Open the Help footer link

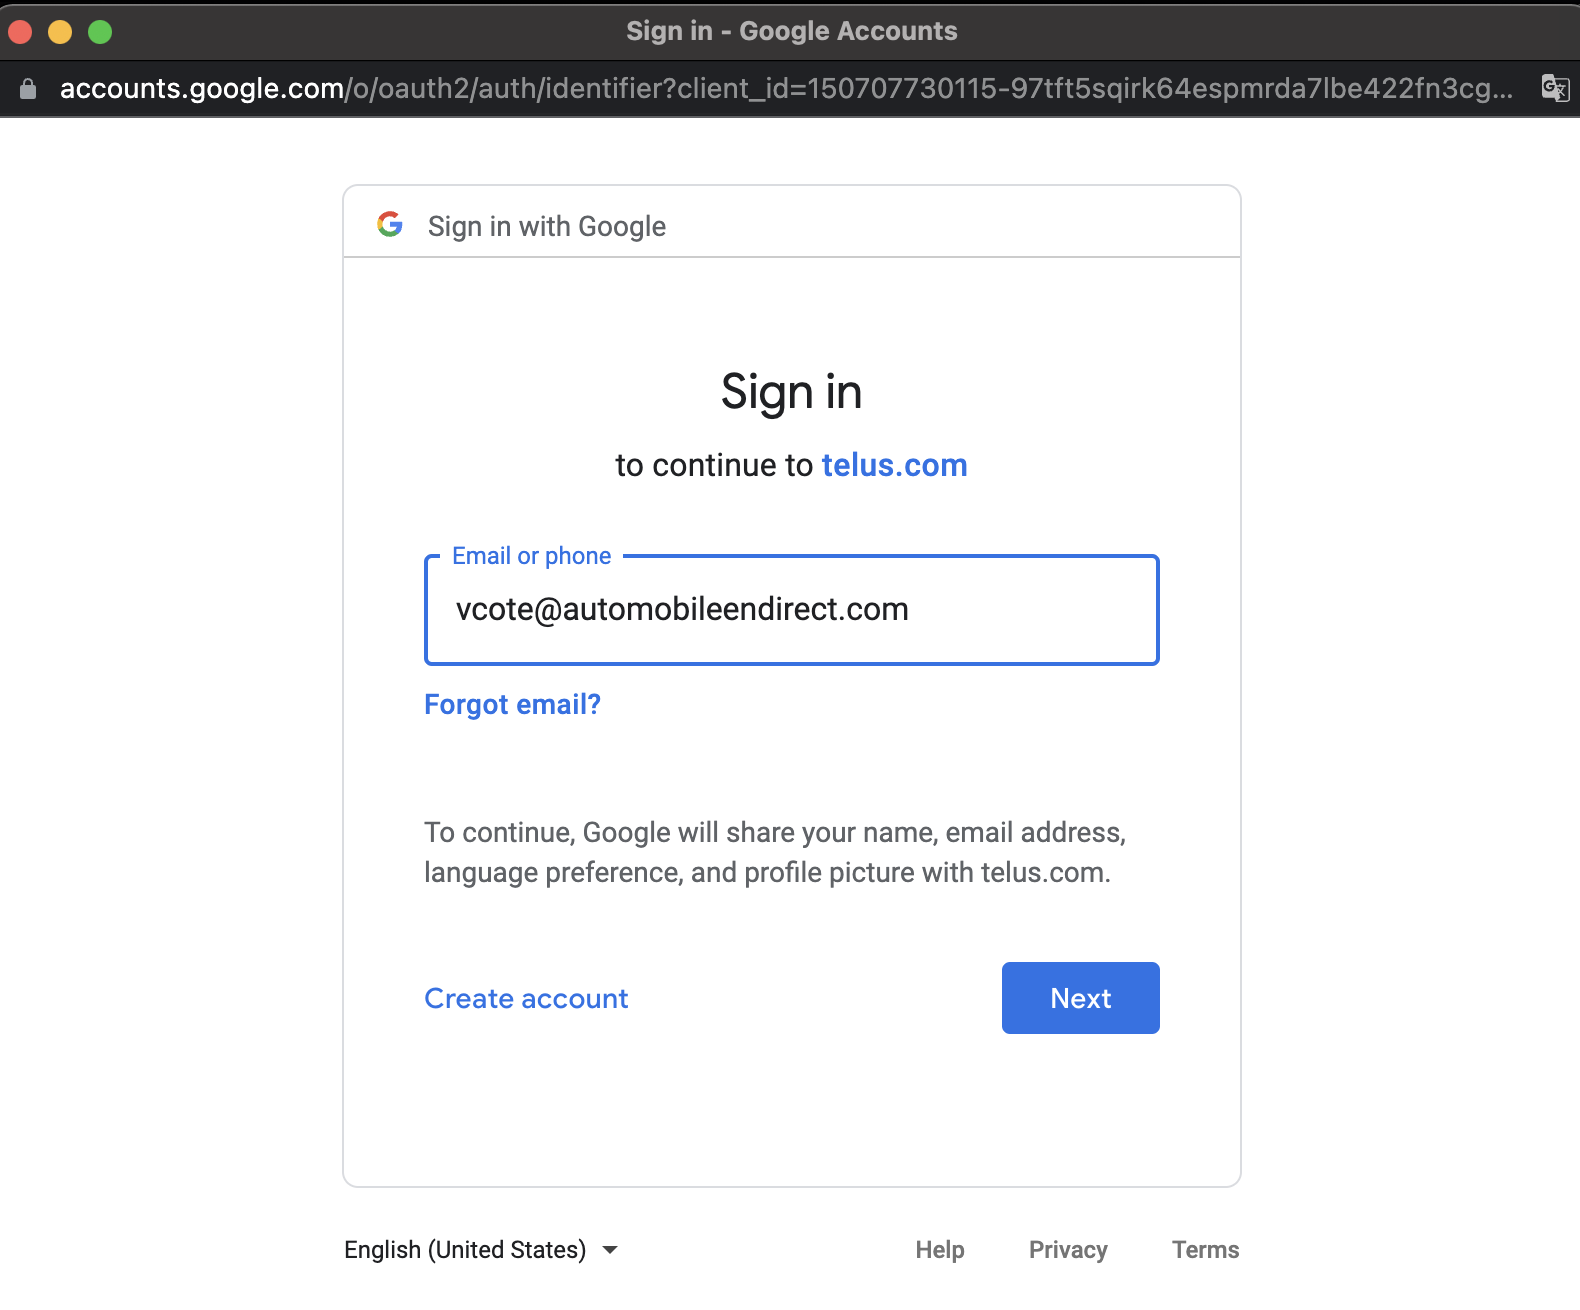940,1250
